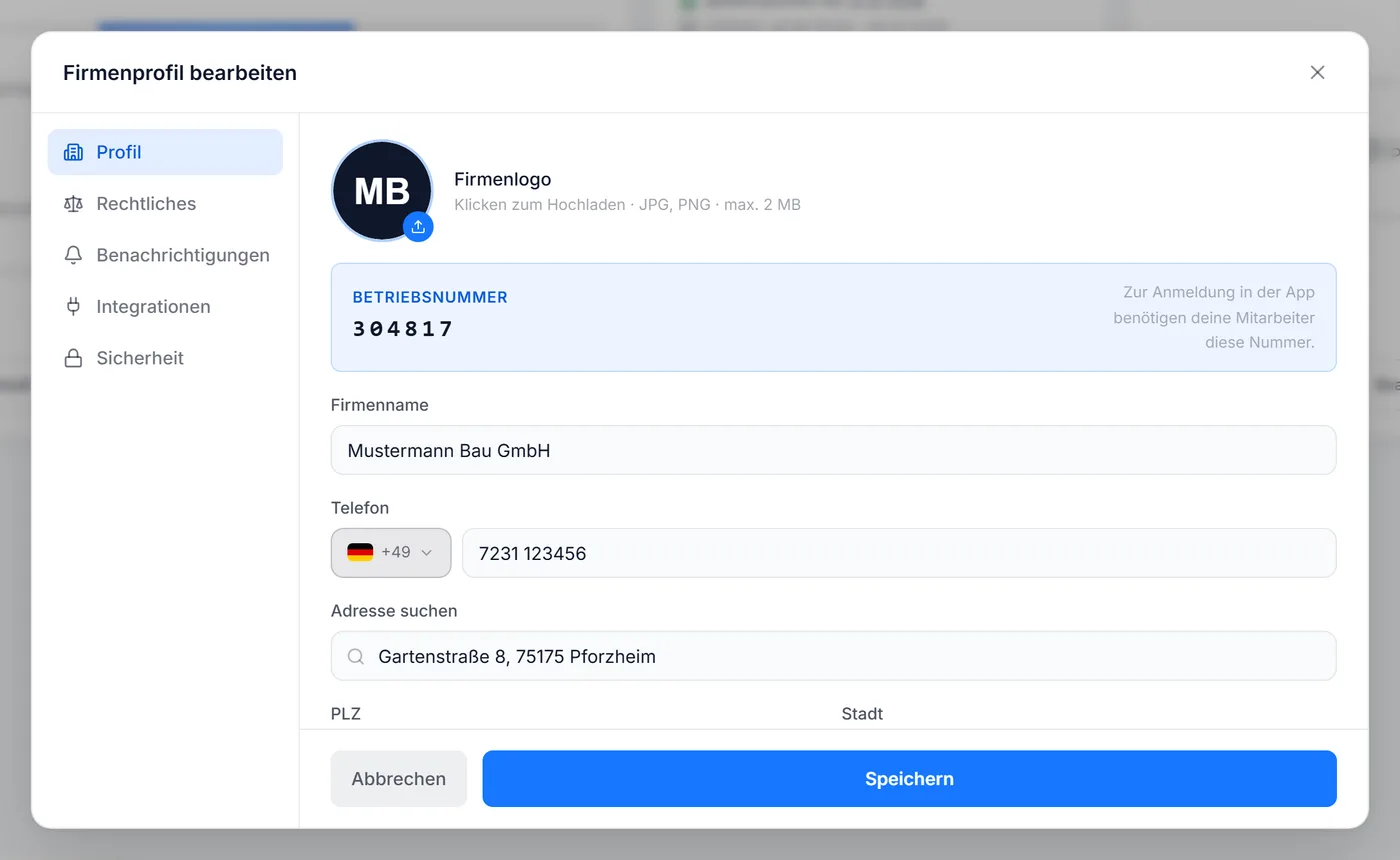
Task: Switch to the Integrationen section
Action: 165,307
